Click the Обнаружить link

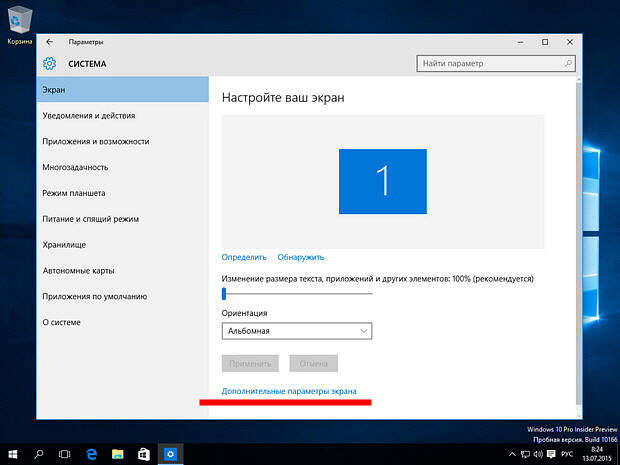tap(301, 257)
